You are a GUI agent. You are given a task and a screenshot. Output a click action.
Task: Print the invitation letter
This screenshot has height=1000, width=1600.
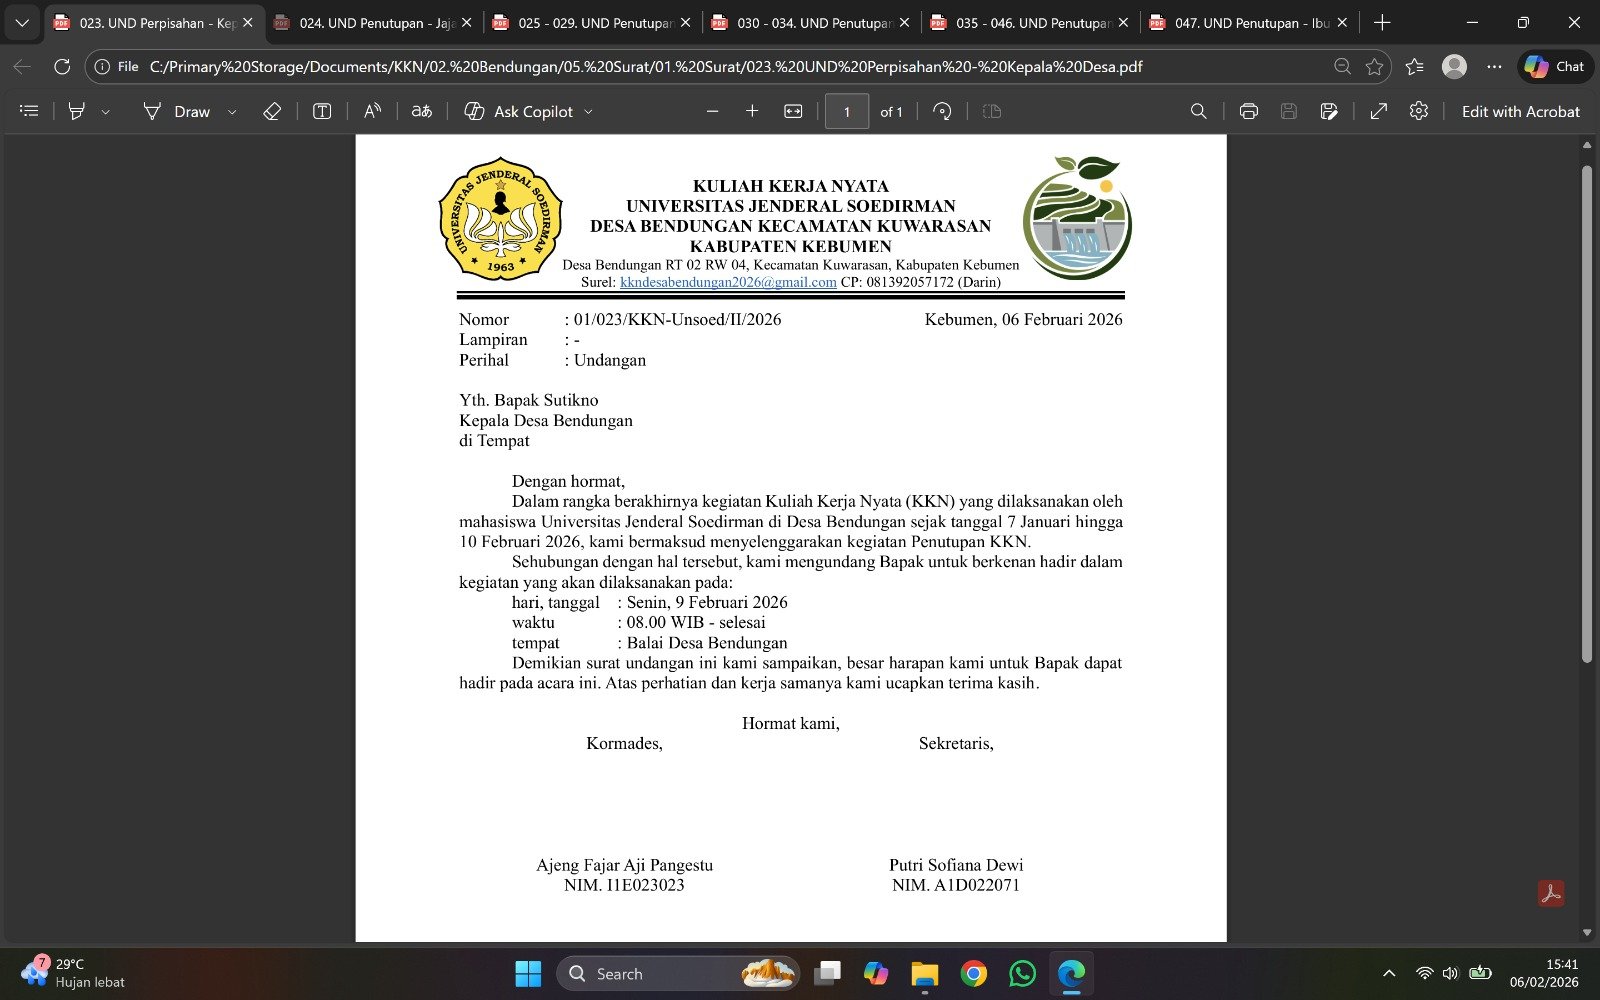click(x=1248, y=111)
